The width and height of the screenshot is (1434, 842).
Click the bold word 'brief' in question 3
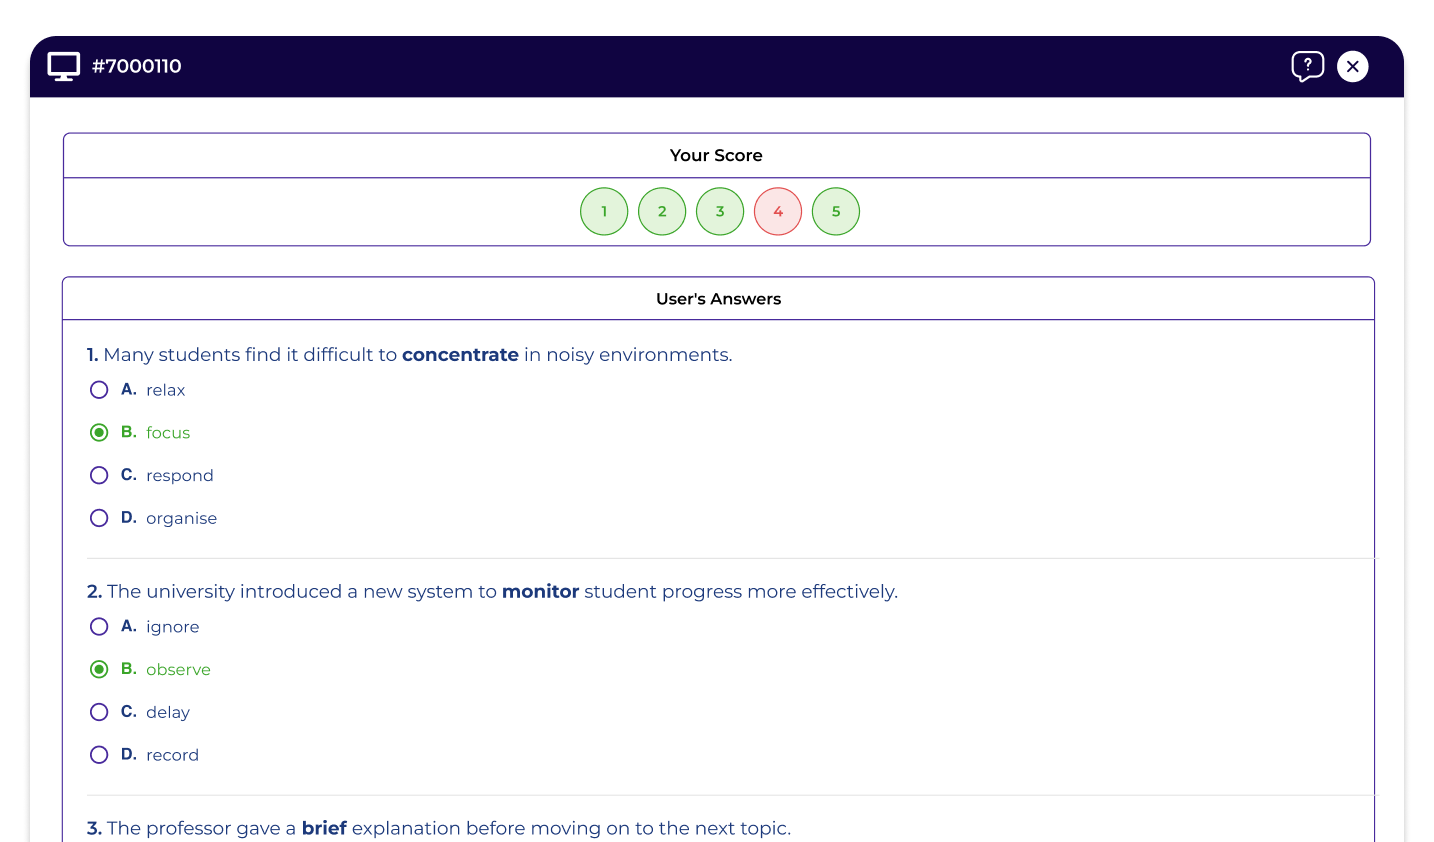tap(324, 828)
